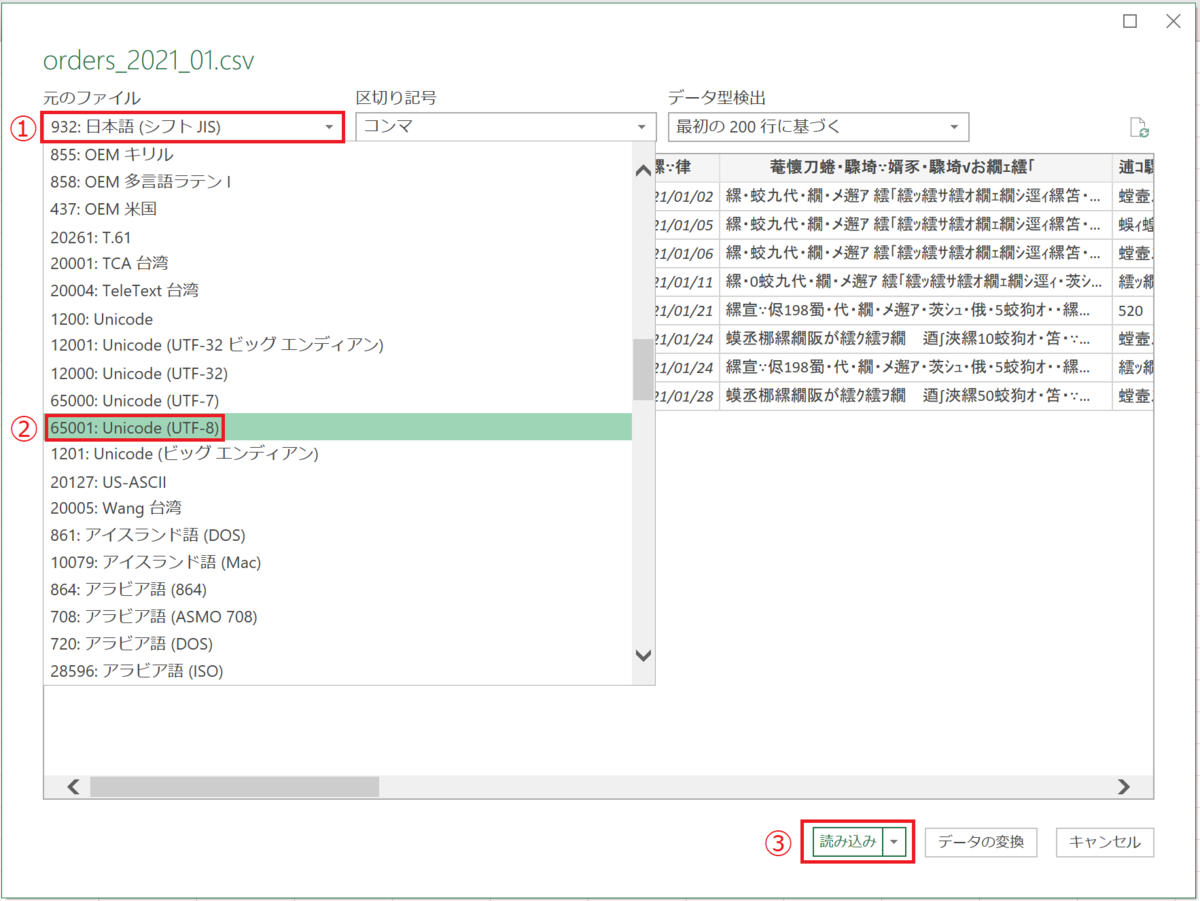Open the 区切り記号 delimiter dropdown
Image resolution: width=1200 pixels, height=901 pixels.
coord(639,127)
